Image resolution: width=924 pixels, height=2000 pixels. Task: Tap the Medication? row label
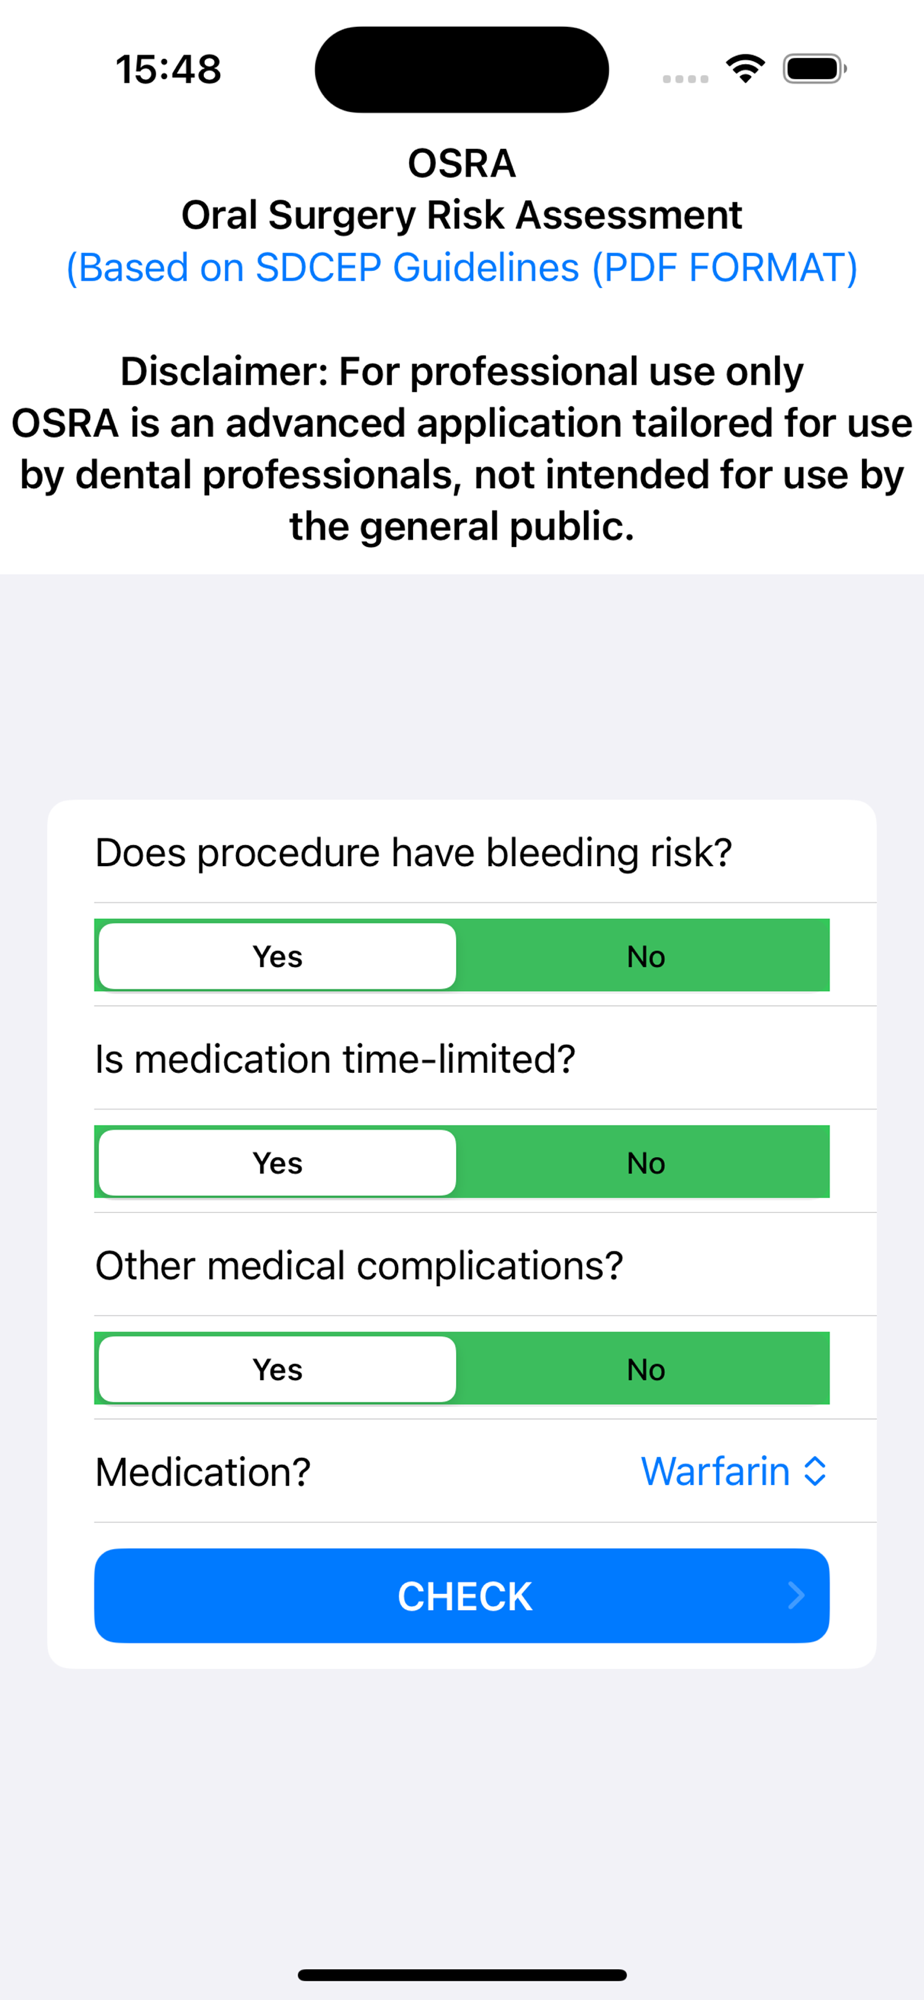coord(203,1472)
